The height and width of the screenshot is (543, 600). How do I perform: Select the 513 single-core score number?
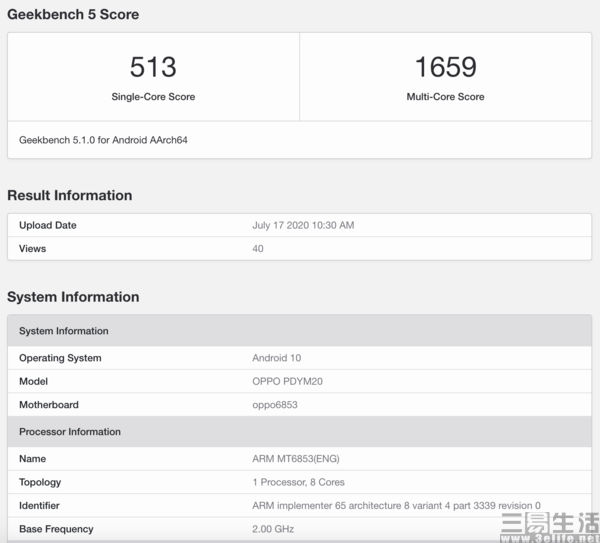coord(153,68)
